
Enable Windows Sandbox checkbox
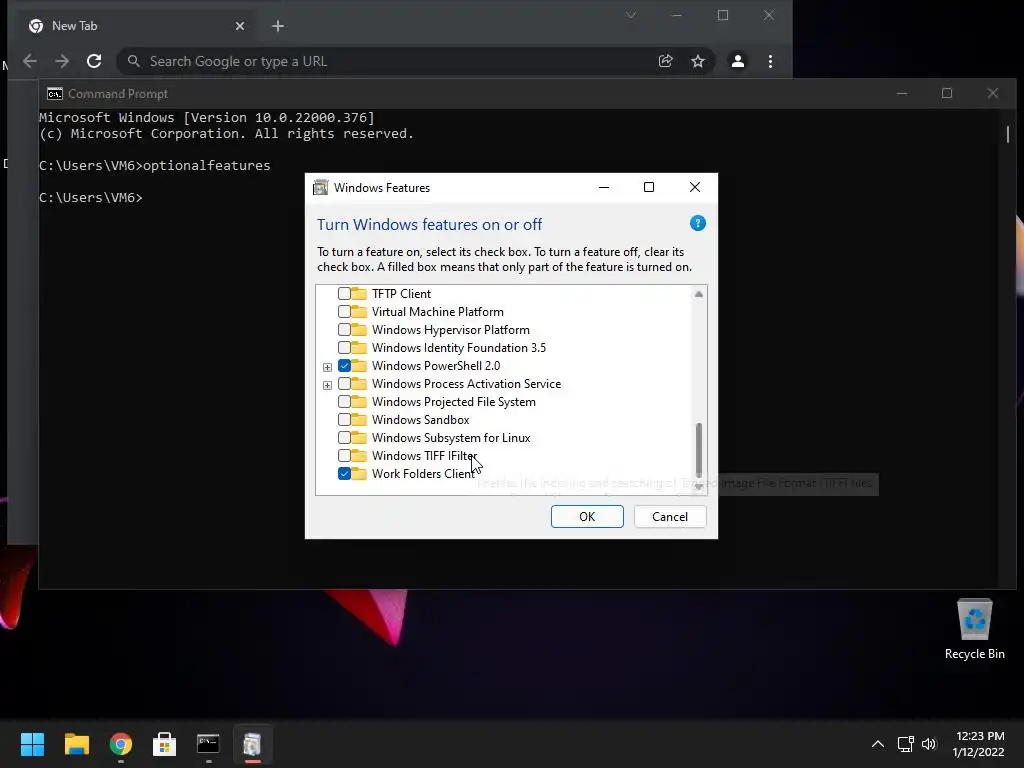click(344, 419)
